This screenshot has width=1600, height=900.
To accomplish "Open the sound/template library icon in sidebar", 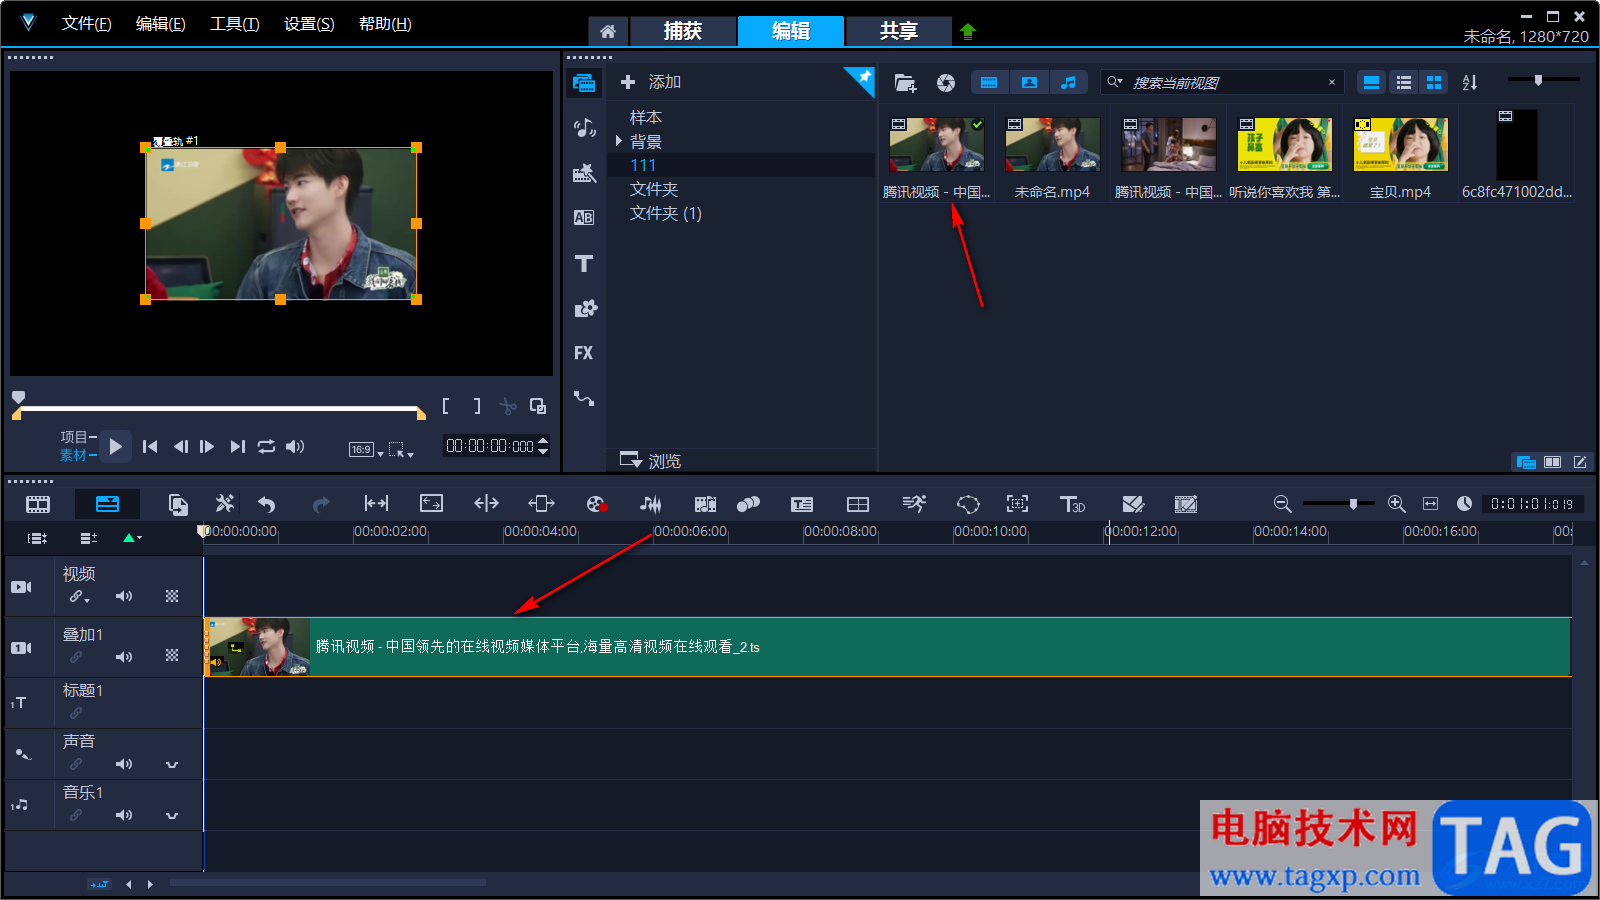I will click(x=584, y=128).
